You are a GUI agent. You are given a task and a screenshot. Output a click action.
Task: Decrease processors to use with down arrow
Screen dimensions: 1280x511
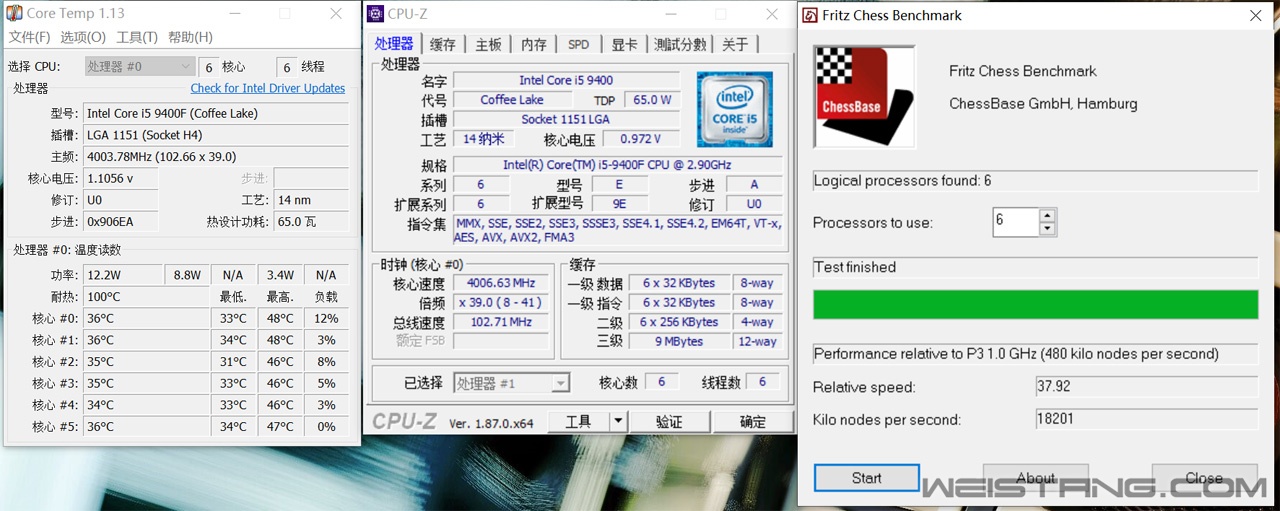pos(1047,229)
